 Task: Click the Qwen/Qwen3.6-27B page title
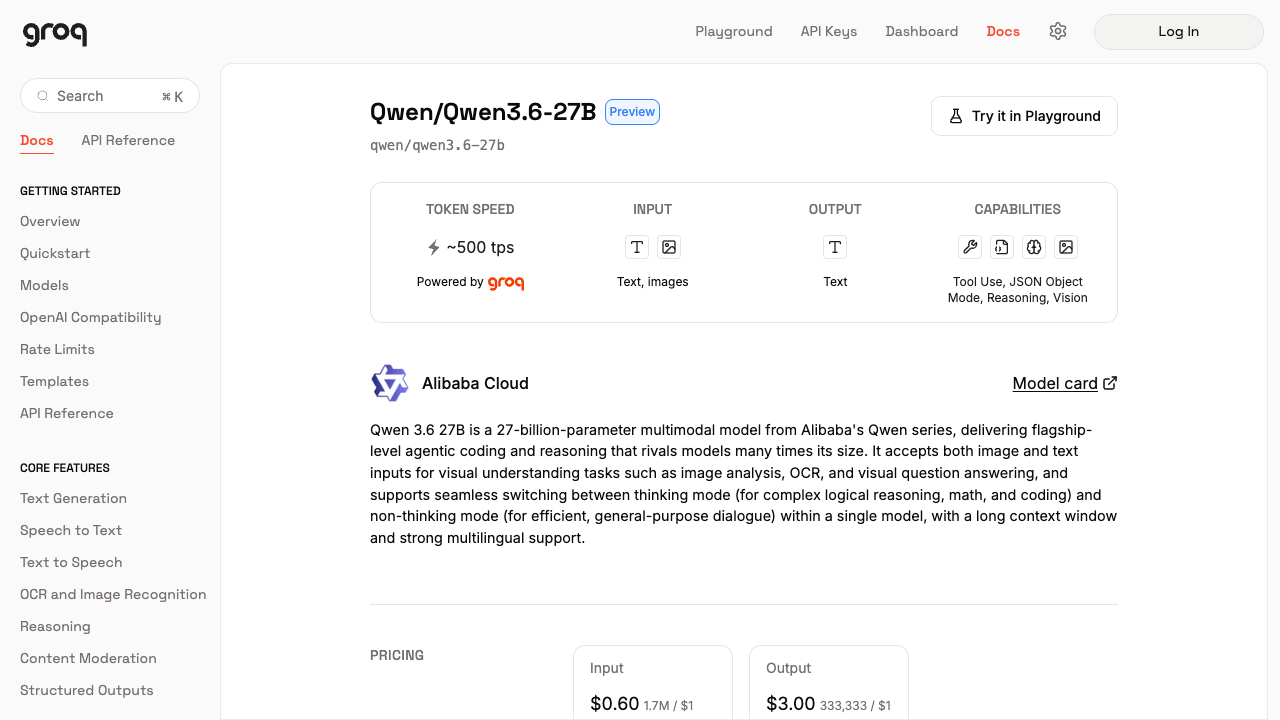click(x=483, y=112)
